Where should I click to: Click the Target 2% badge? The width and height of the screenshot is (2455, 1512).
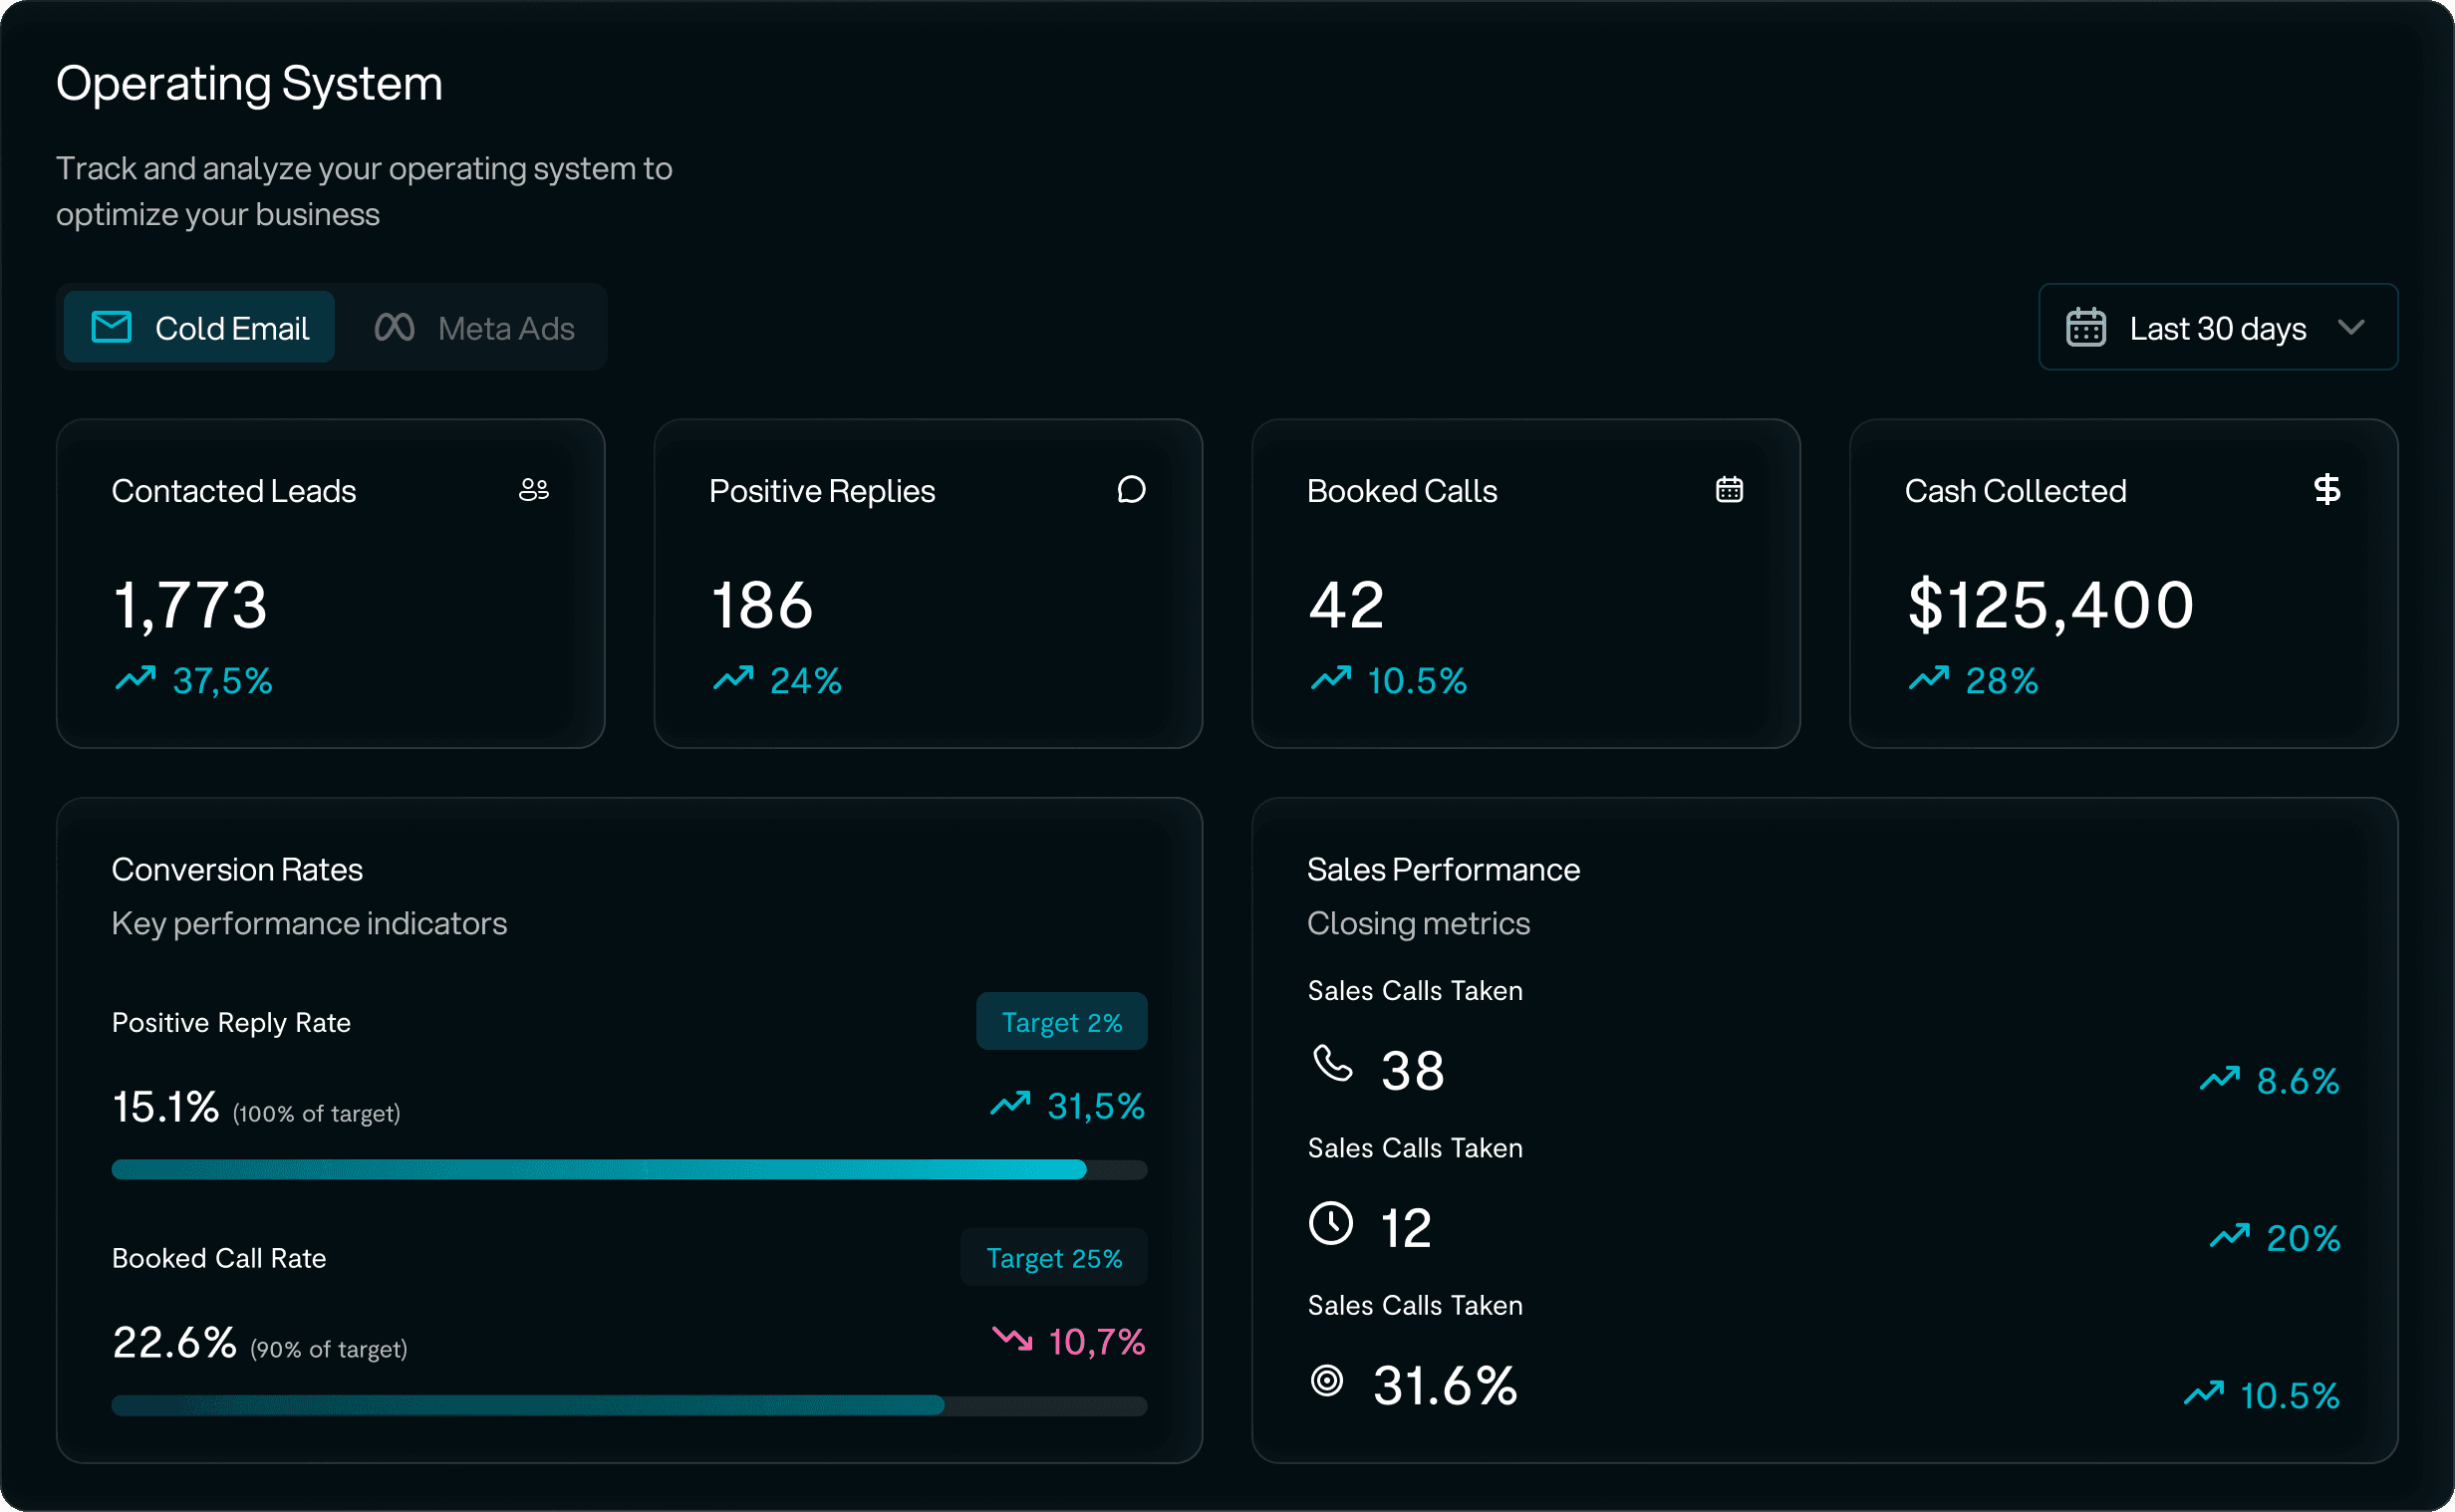(x=1061, y=1021)
